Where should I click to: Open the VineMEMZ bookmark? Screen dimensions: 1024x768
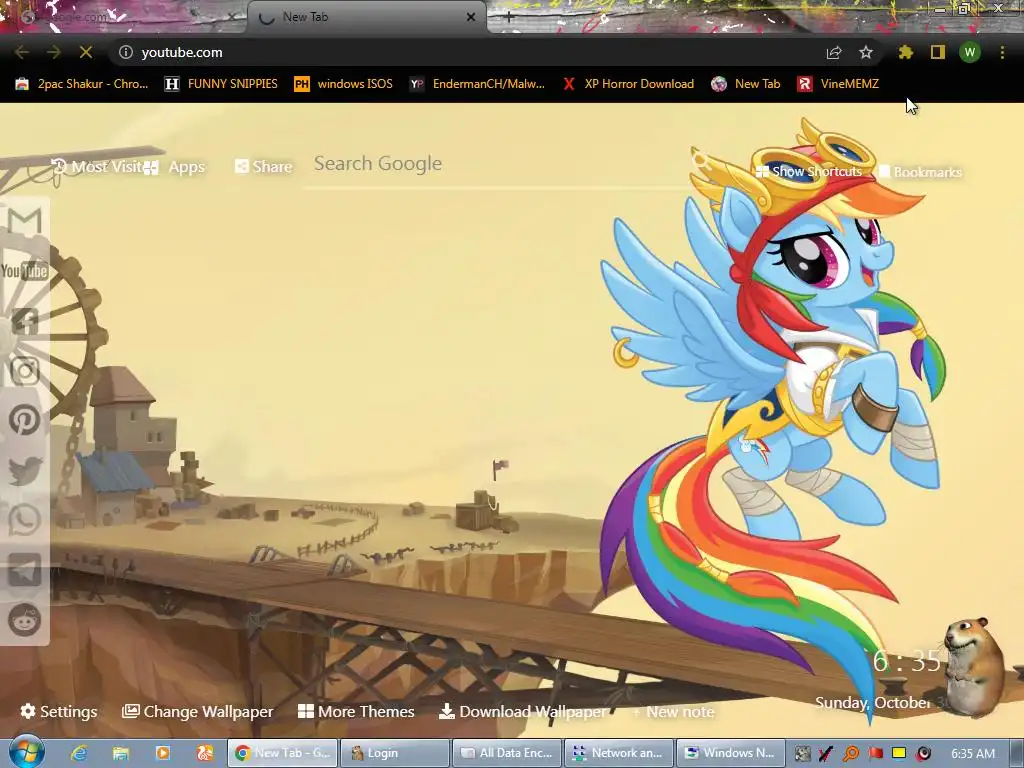pyautogui.click(x=839, y=84)
